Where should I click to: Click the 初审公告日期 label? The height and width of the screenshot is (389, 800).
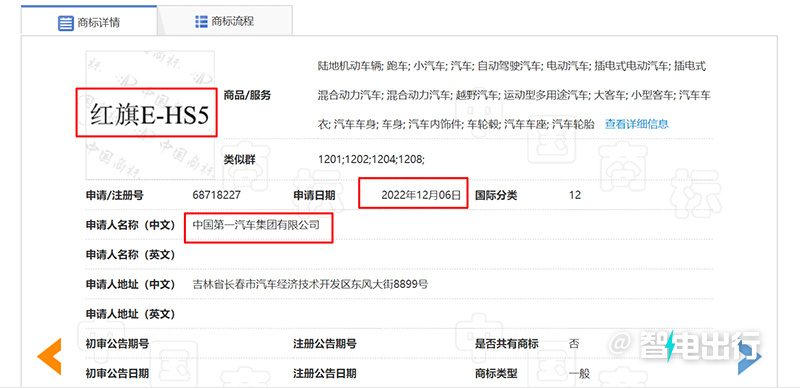117,374
